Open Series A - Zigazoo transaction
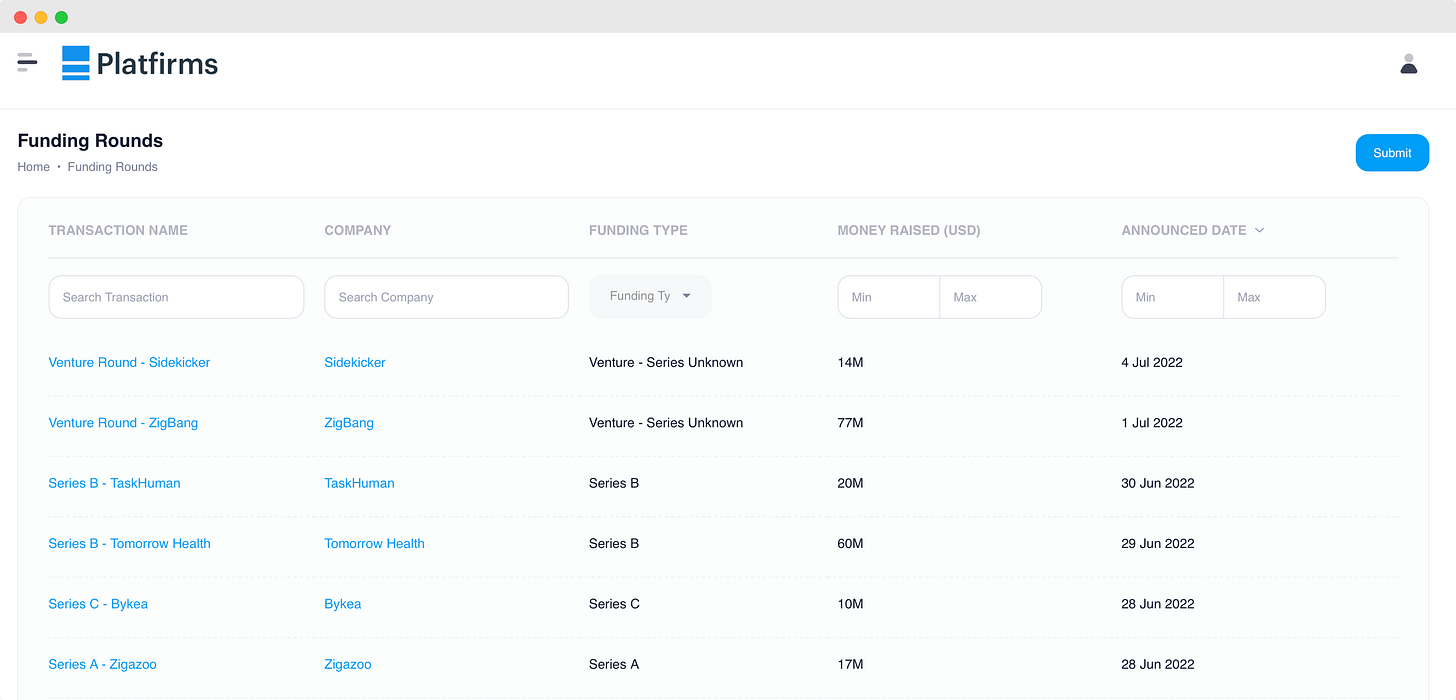Viewport: 1456px width, 700px height. (102, 664)
